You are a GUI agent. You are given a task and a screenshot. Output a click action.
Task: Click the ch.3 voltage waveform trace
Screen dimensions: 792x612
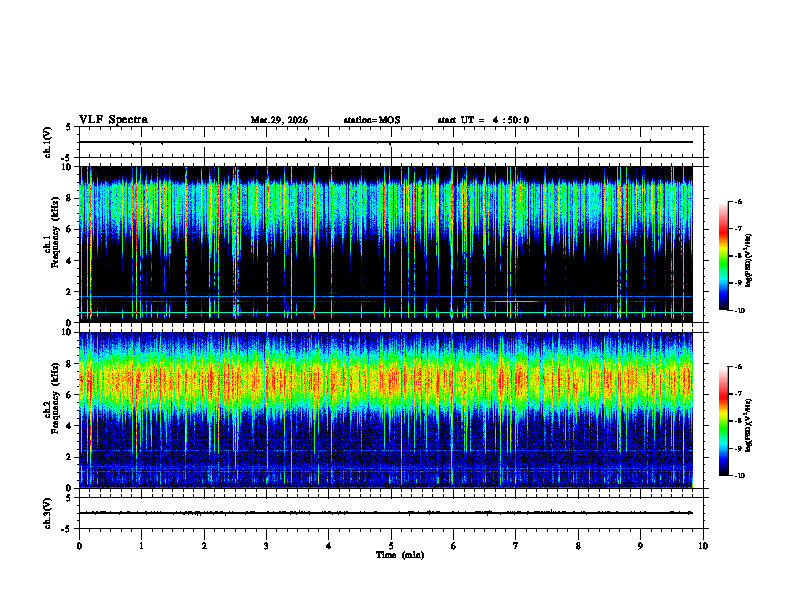[x=386, y=513]
